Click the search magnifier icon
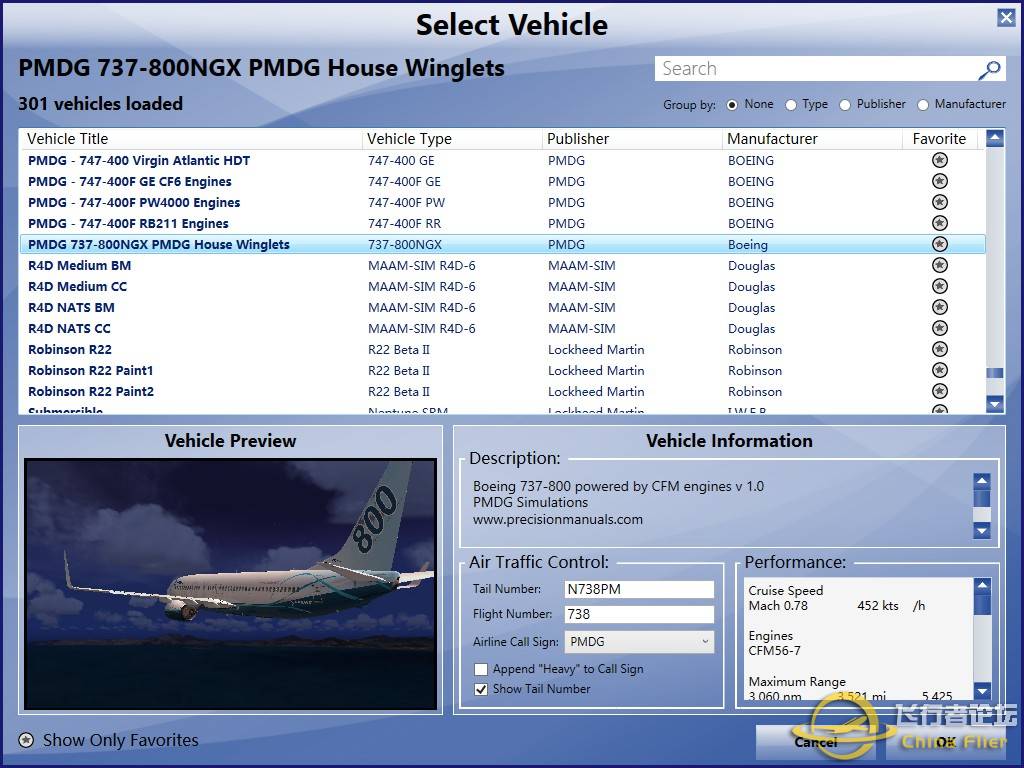The height and width of the screenshot is (768, 1024). tap(989, 69)
